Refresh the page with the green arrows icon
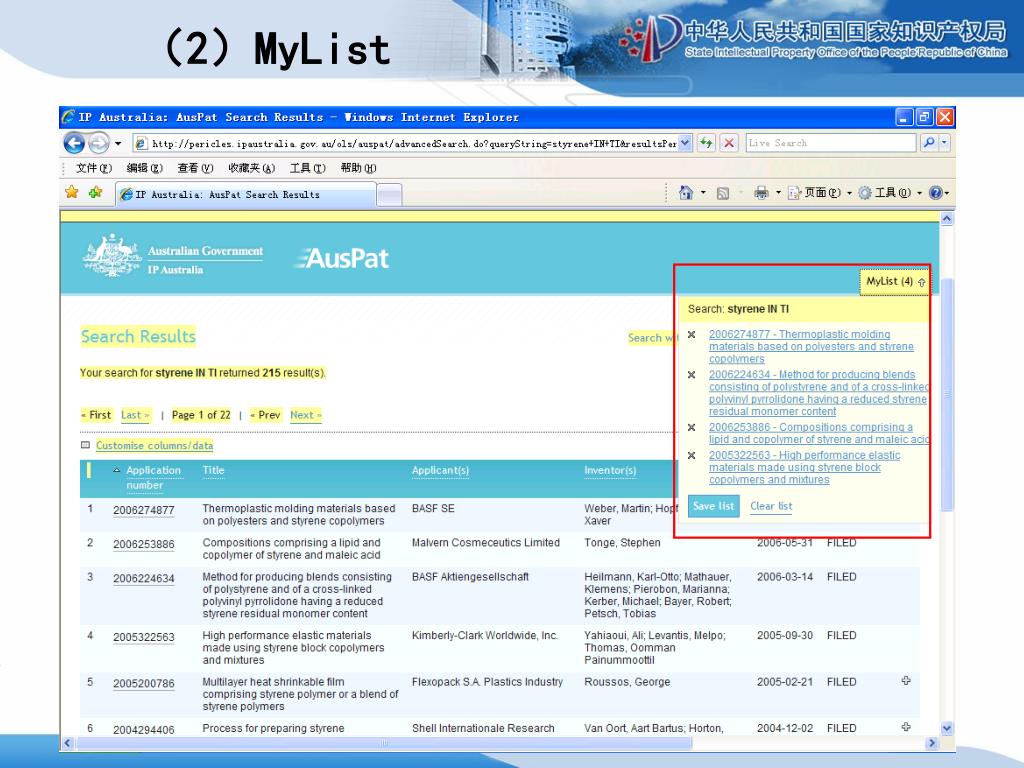 (x=706, y=142)
